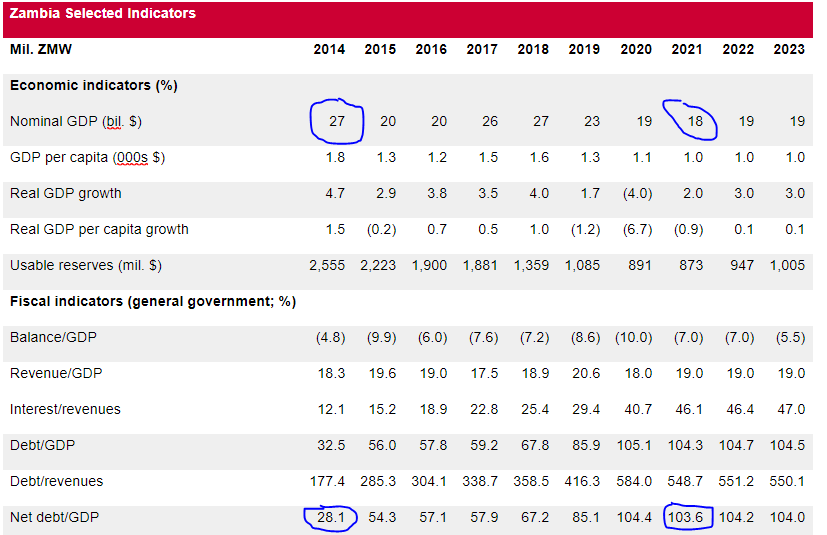Click the Usable reserves 2014 value 2,555
The image size is (827, 535).
point(327,265)
